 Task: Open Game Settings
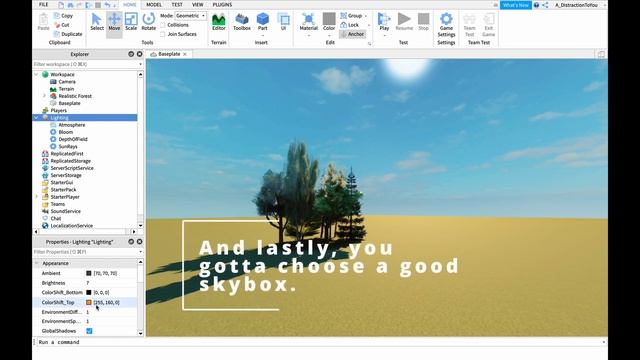coord(446,24)
